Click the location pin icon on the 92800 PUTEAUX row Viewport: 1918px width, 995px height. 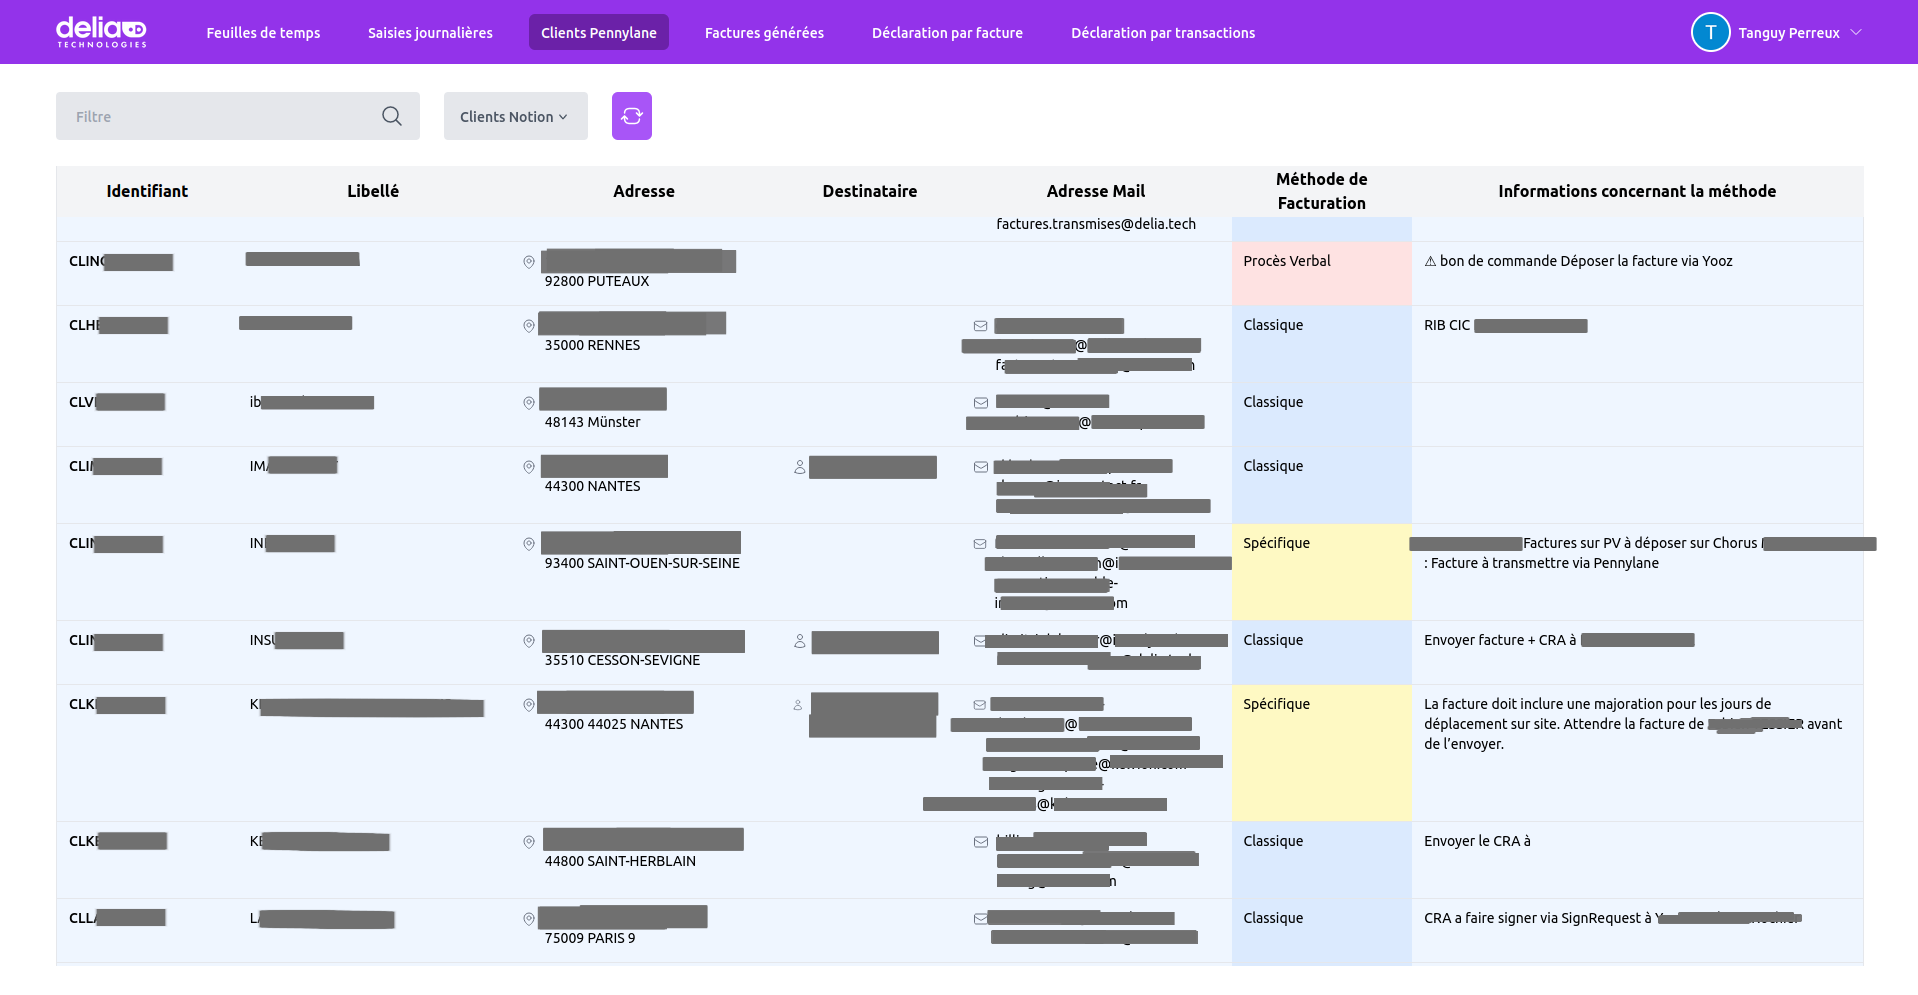click(x=529, y=262)
